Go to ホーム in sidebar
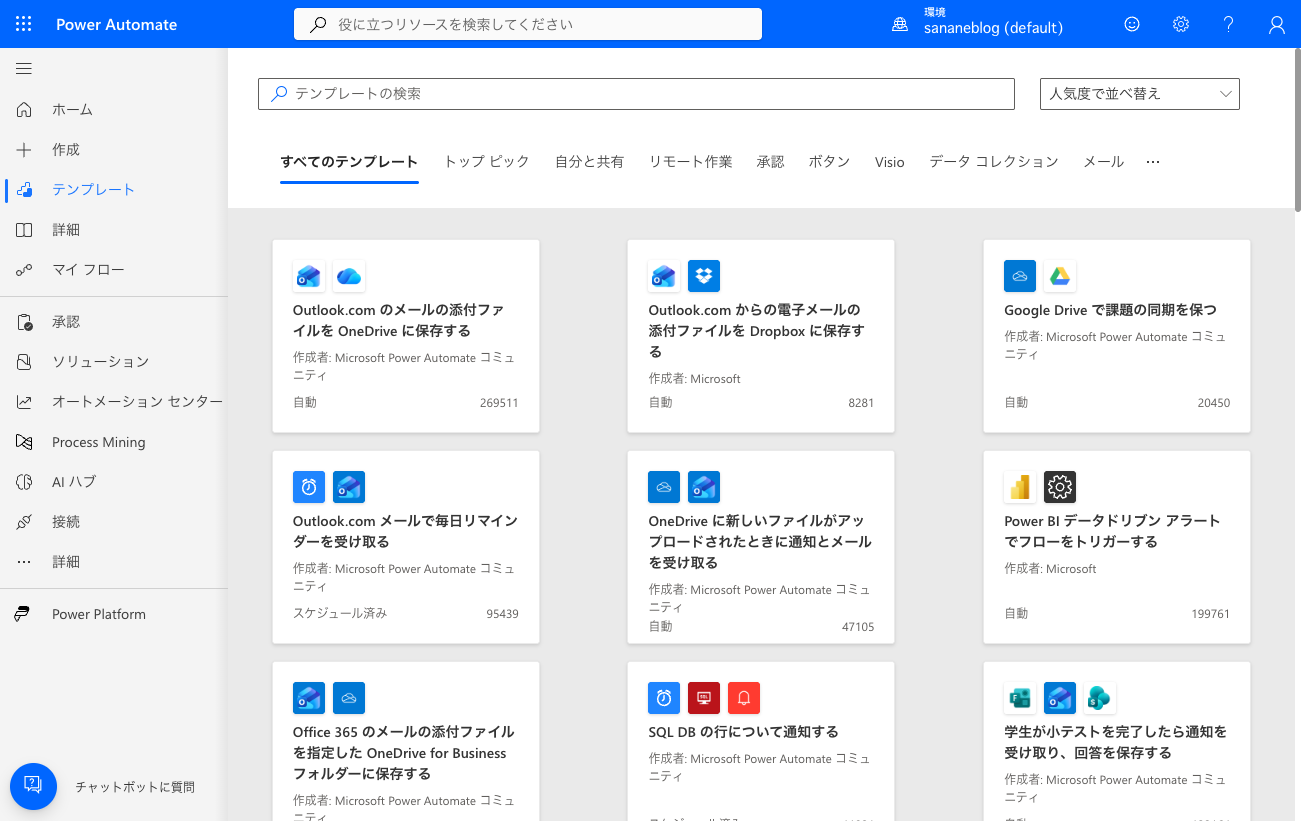The image size is (1301, 821). coord(72,109)
